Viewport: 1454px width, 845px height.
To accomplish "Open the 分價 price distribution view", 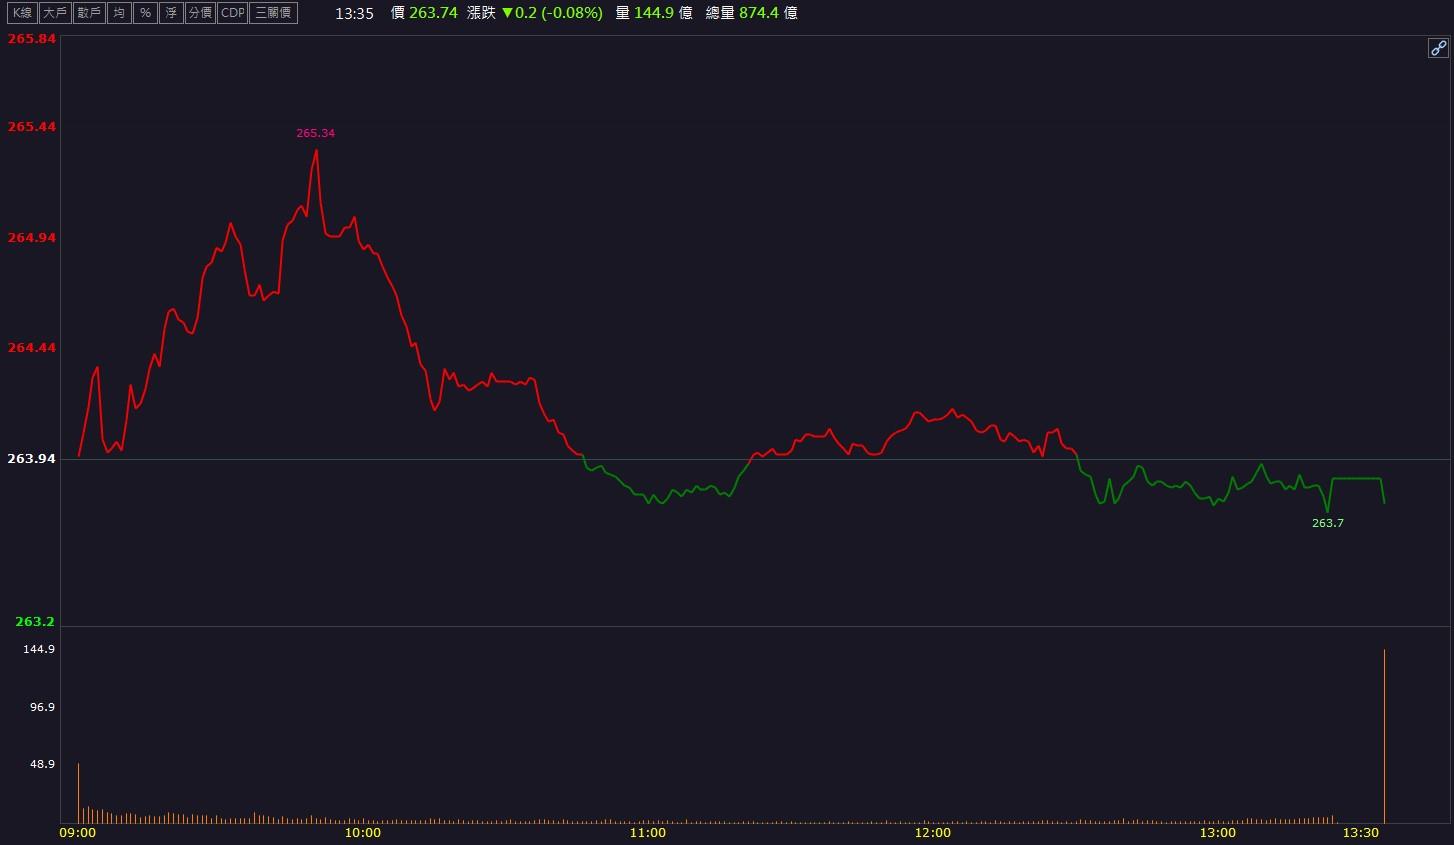I will 200,13.
